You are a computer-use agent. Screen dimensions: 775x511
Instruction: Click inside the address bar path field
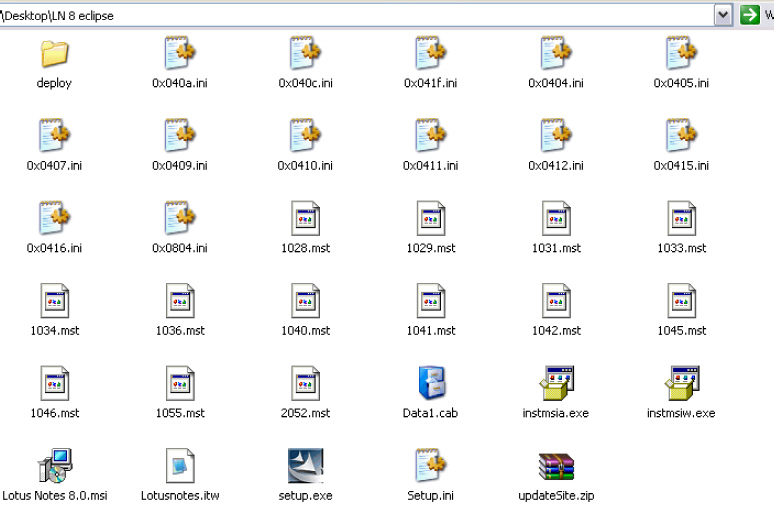(350, 15)
